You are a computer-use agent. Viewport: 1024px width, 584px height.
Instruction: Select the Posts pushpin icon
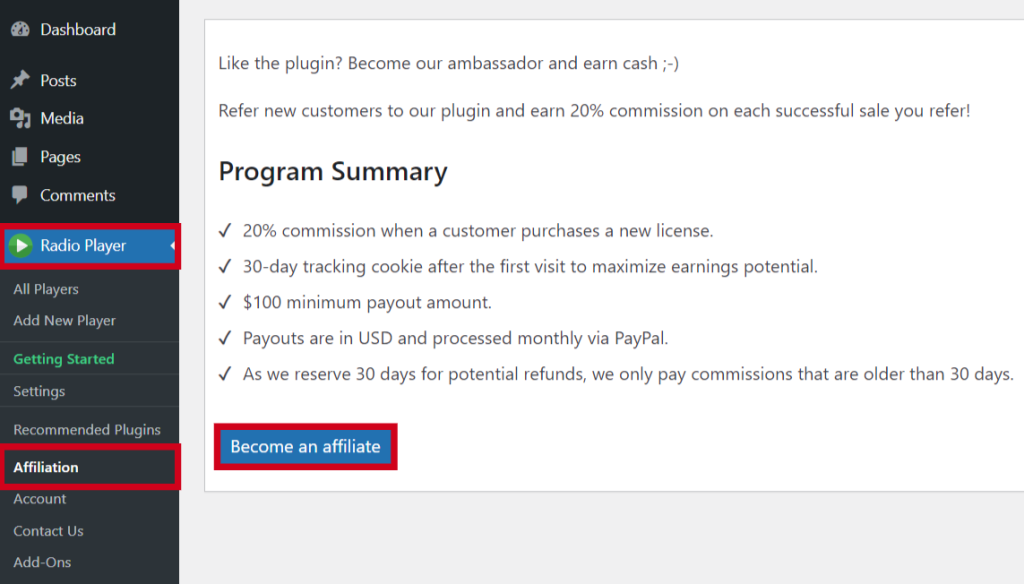[x=20, y=79]
